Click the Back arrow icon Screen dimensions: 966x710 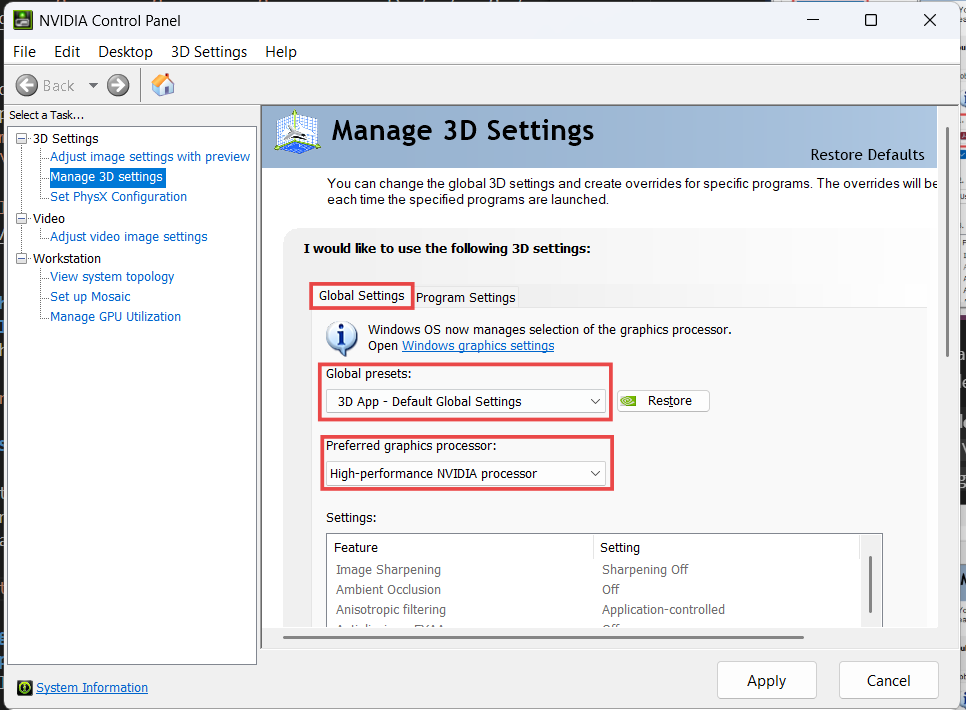pos(27,86)
